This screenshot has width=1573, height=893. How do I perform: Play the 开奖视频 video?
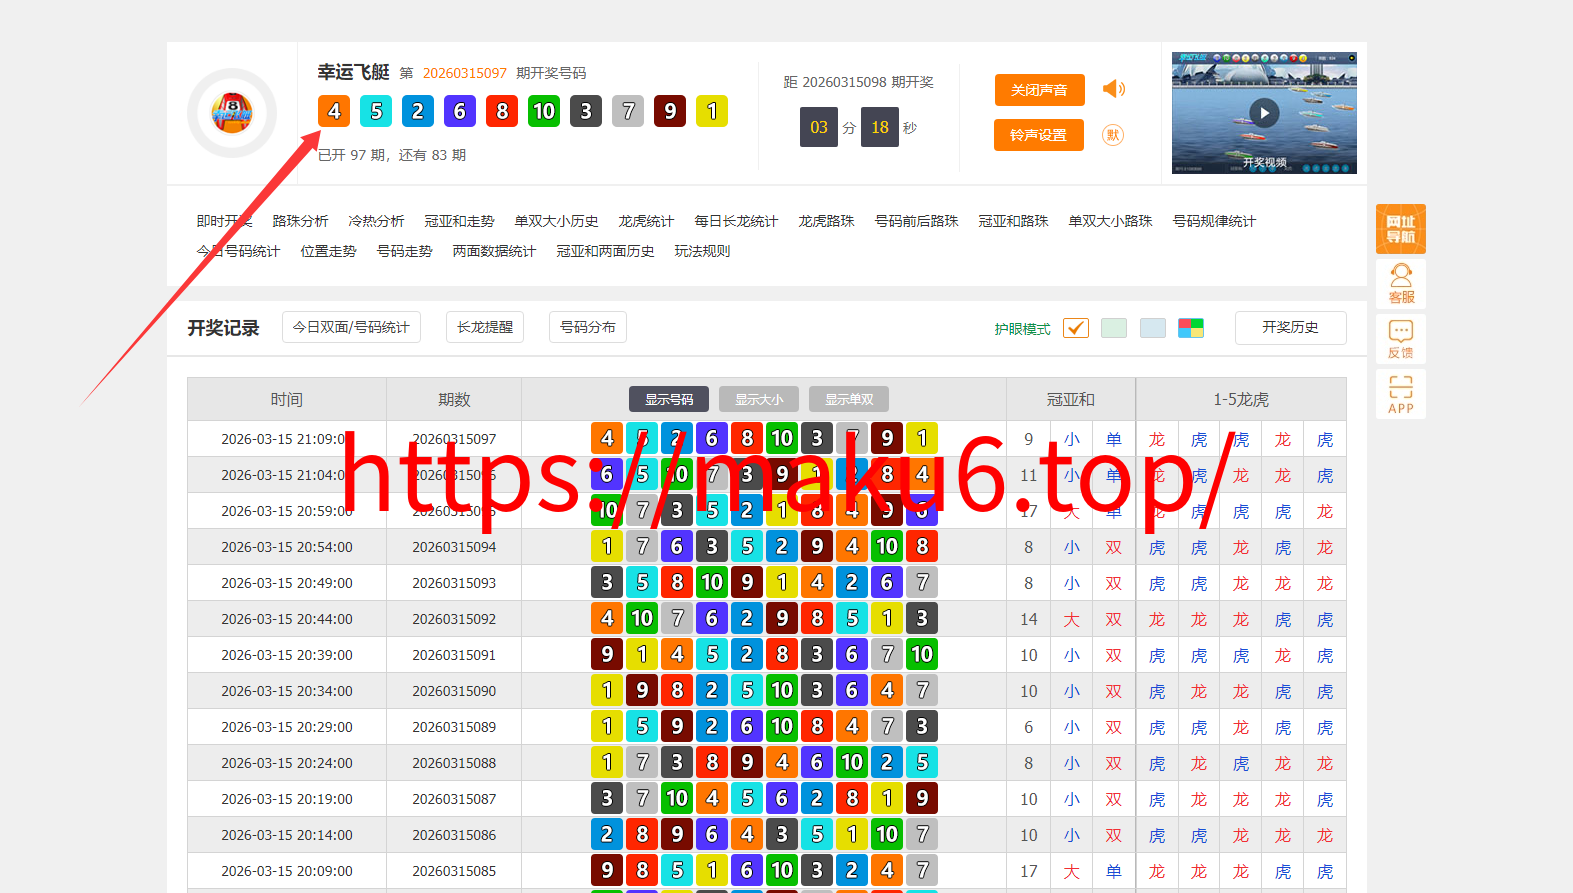(x=1264, y=113)
